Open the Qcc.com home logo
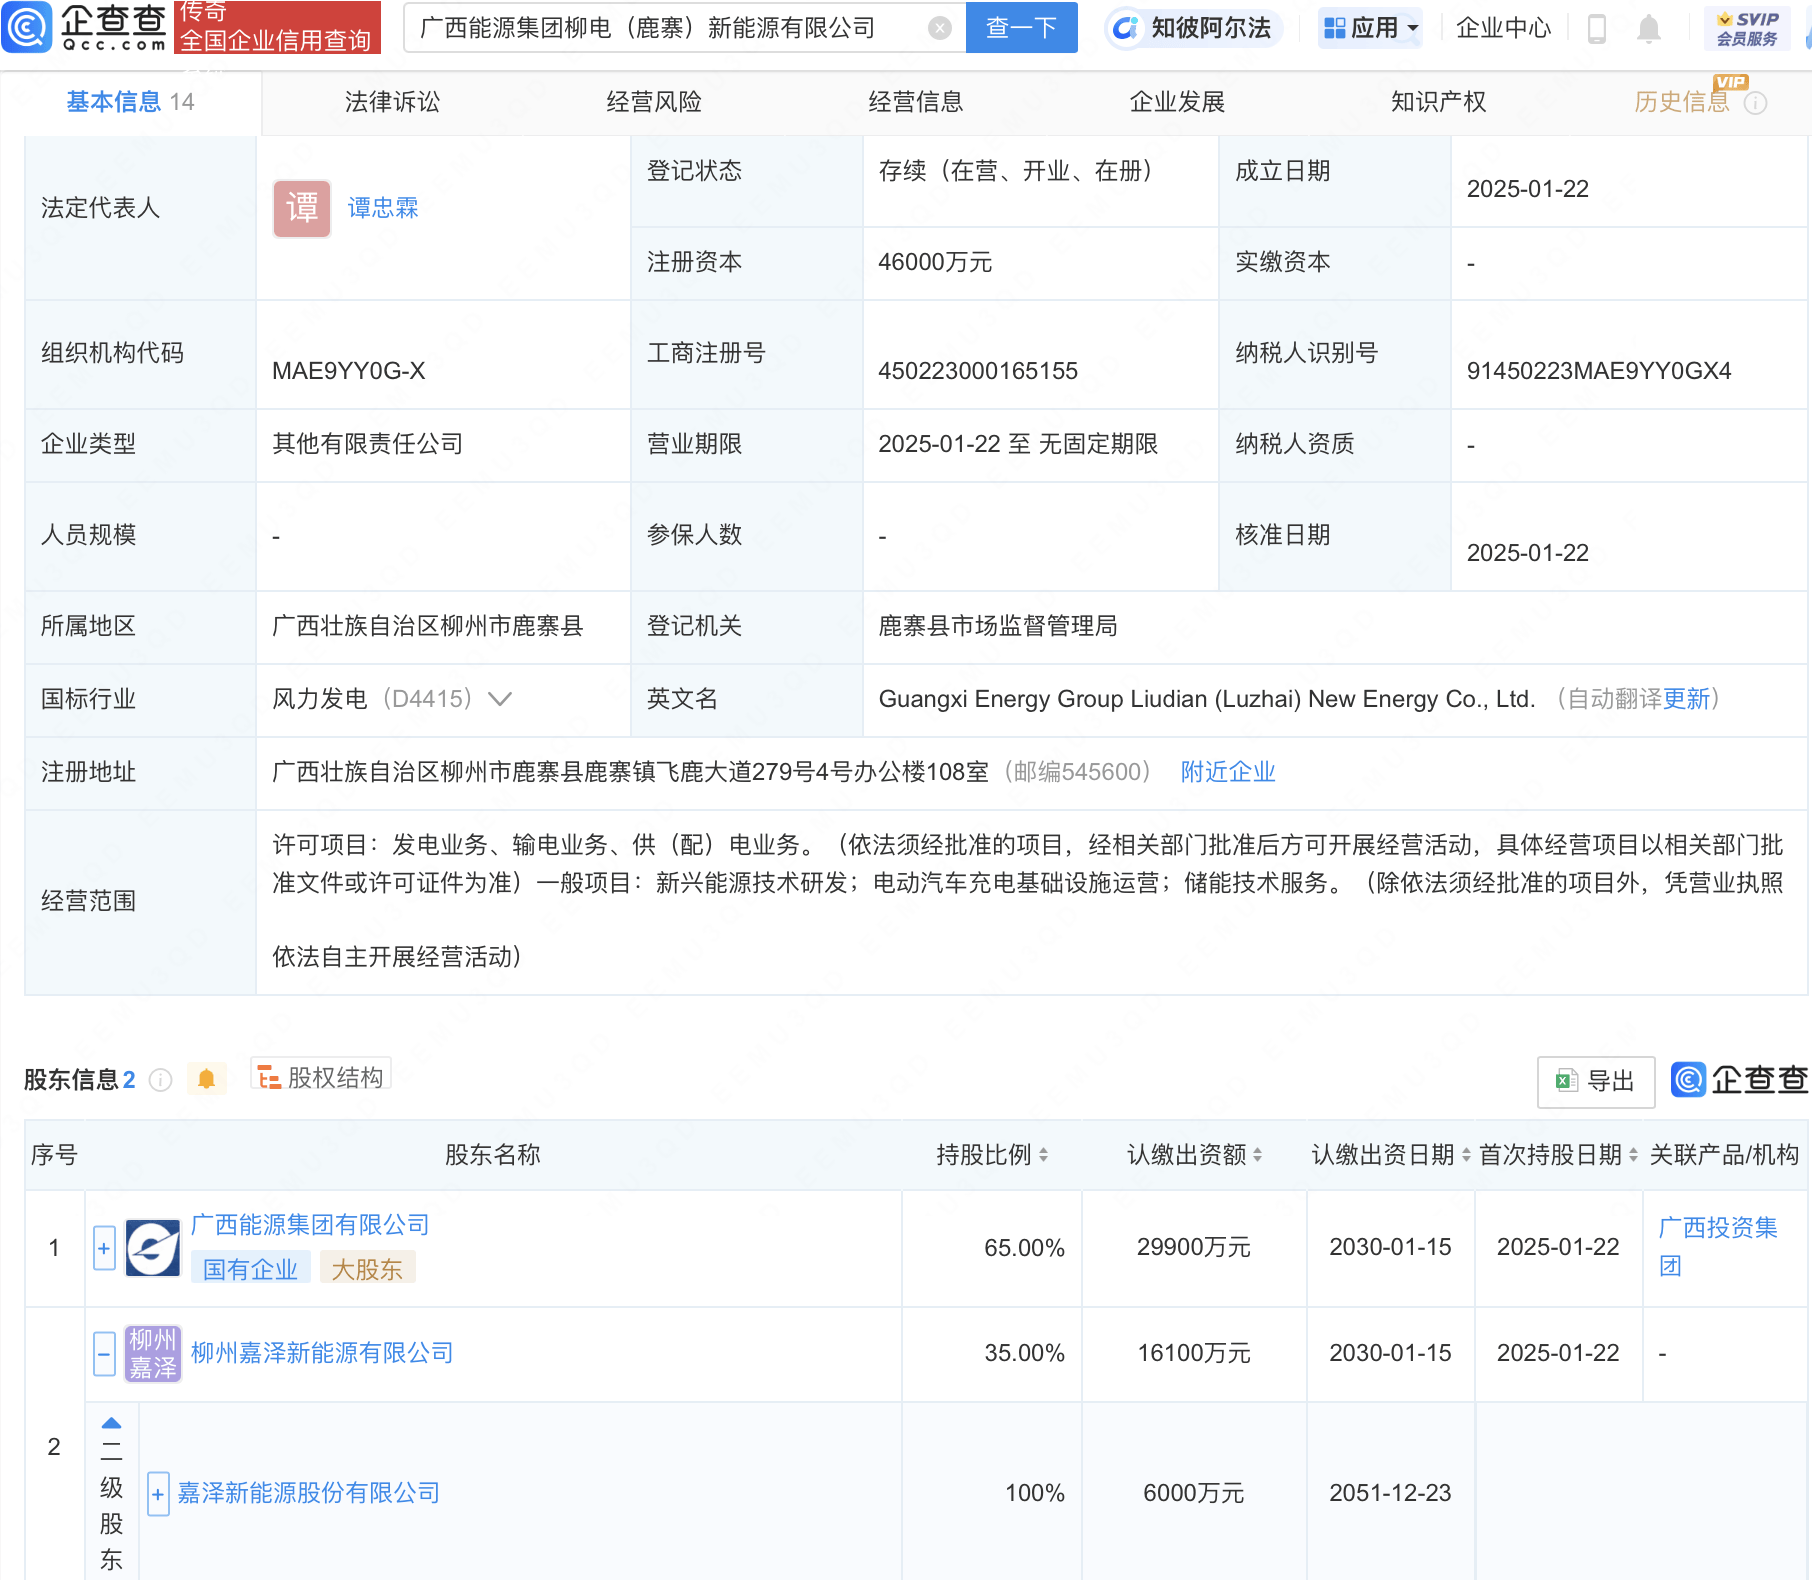Image resolution: width=1812 pixels, height=1580 pixels. pyautogui.click(x=84, y=27)
